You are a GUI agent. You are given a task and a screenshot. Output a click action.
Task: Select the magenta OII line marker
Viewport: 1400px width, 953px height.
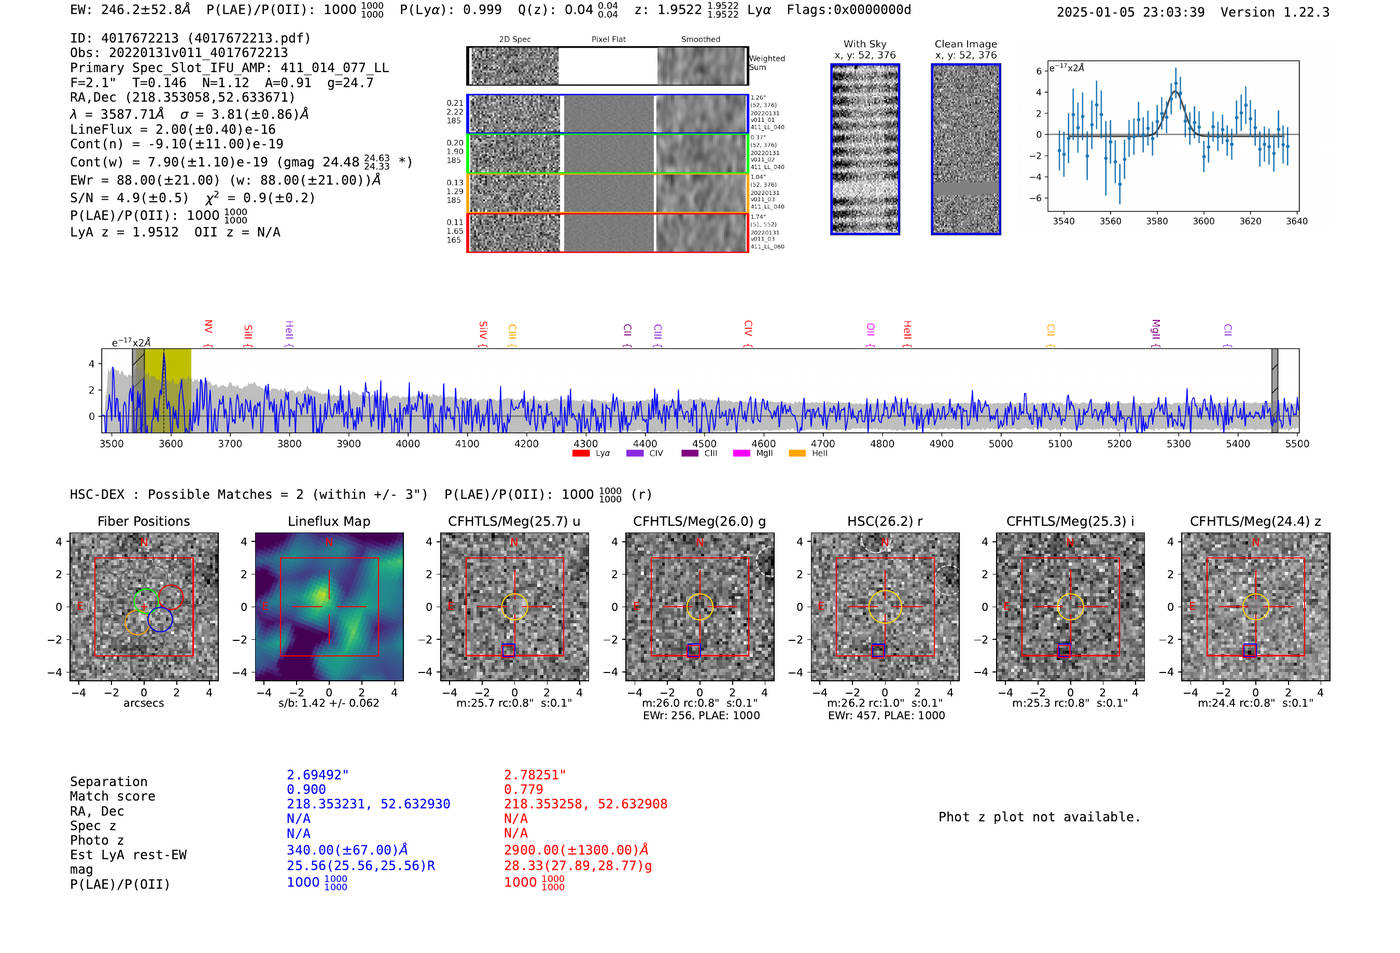tap(870, 333)
